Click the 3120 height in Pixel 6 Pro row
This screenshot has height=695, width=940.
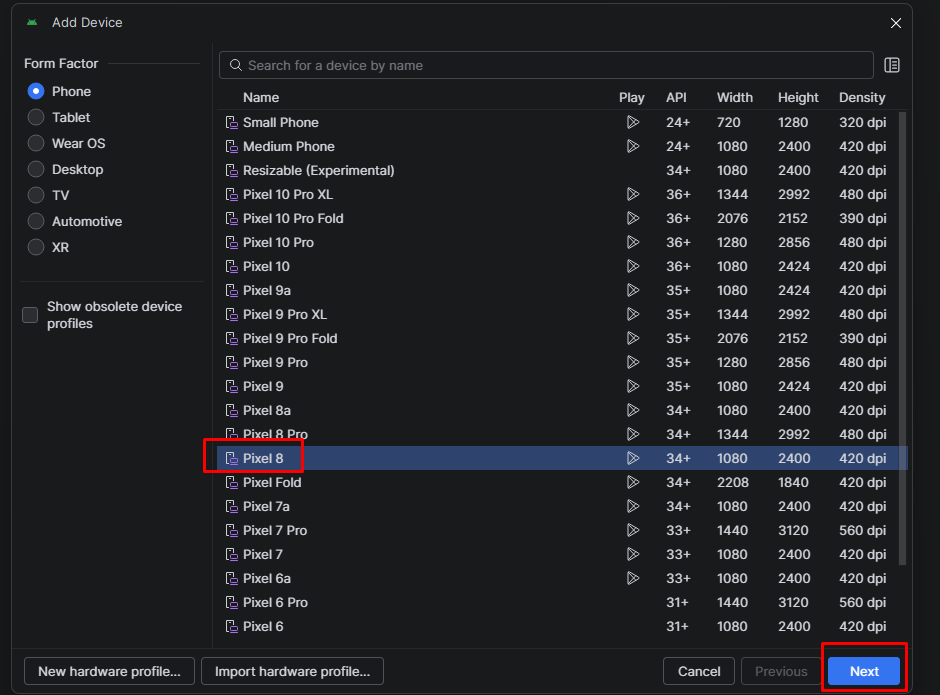[793, 602]
